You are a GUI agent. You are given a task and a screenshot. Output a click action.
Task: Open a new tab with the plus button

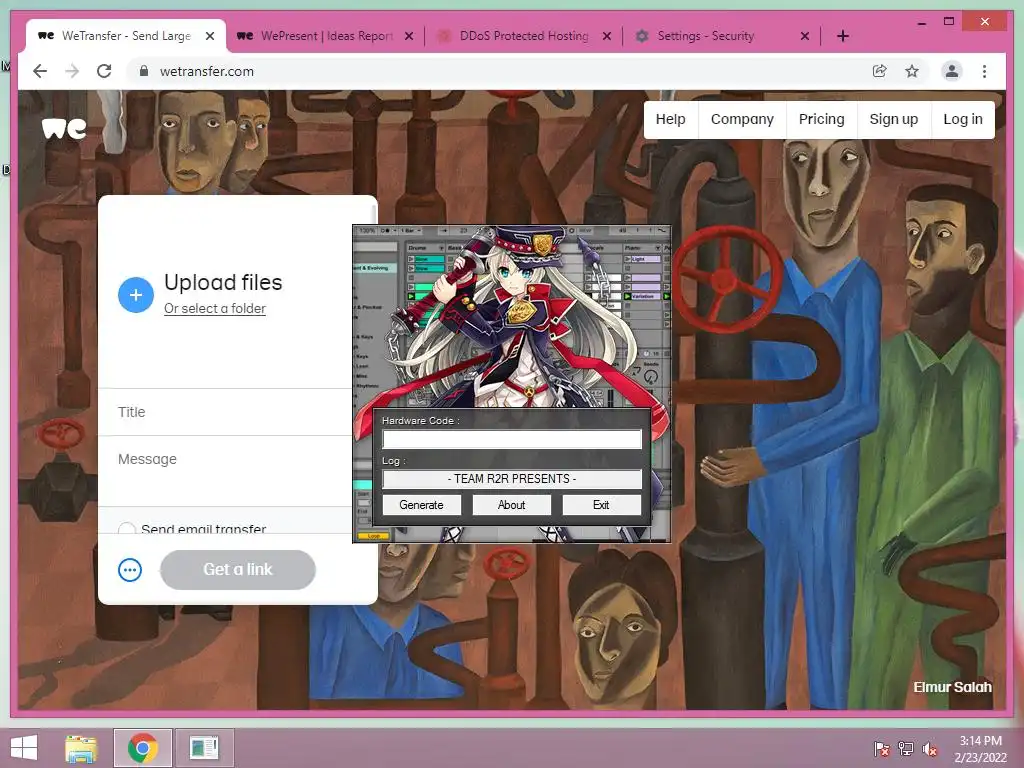point(842,36)
